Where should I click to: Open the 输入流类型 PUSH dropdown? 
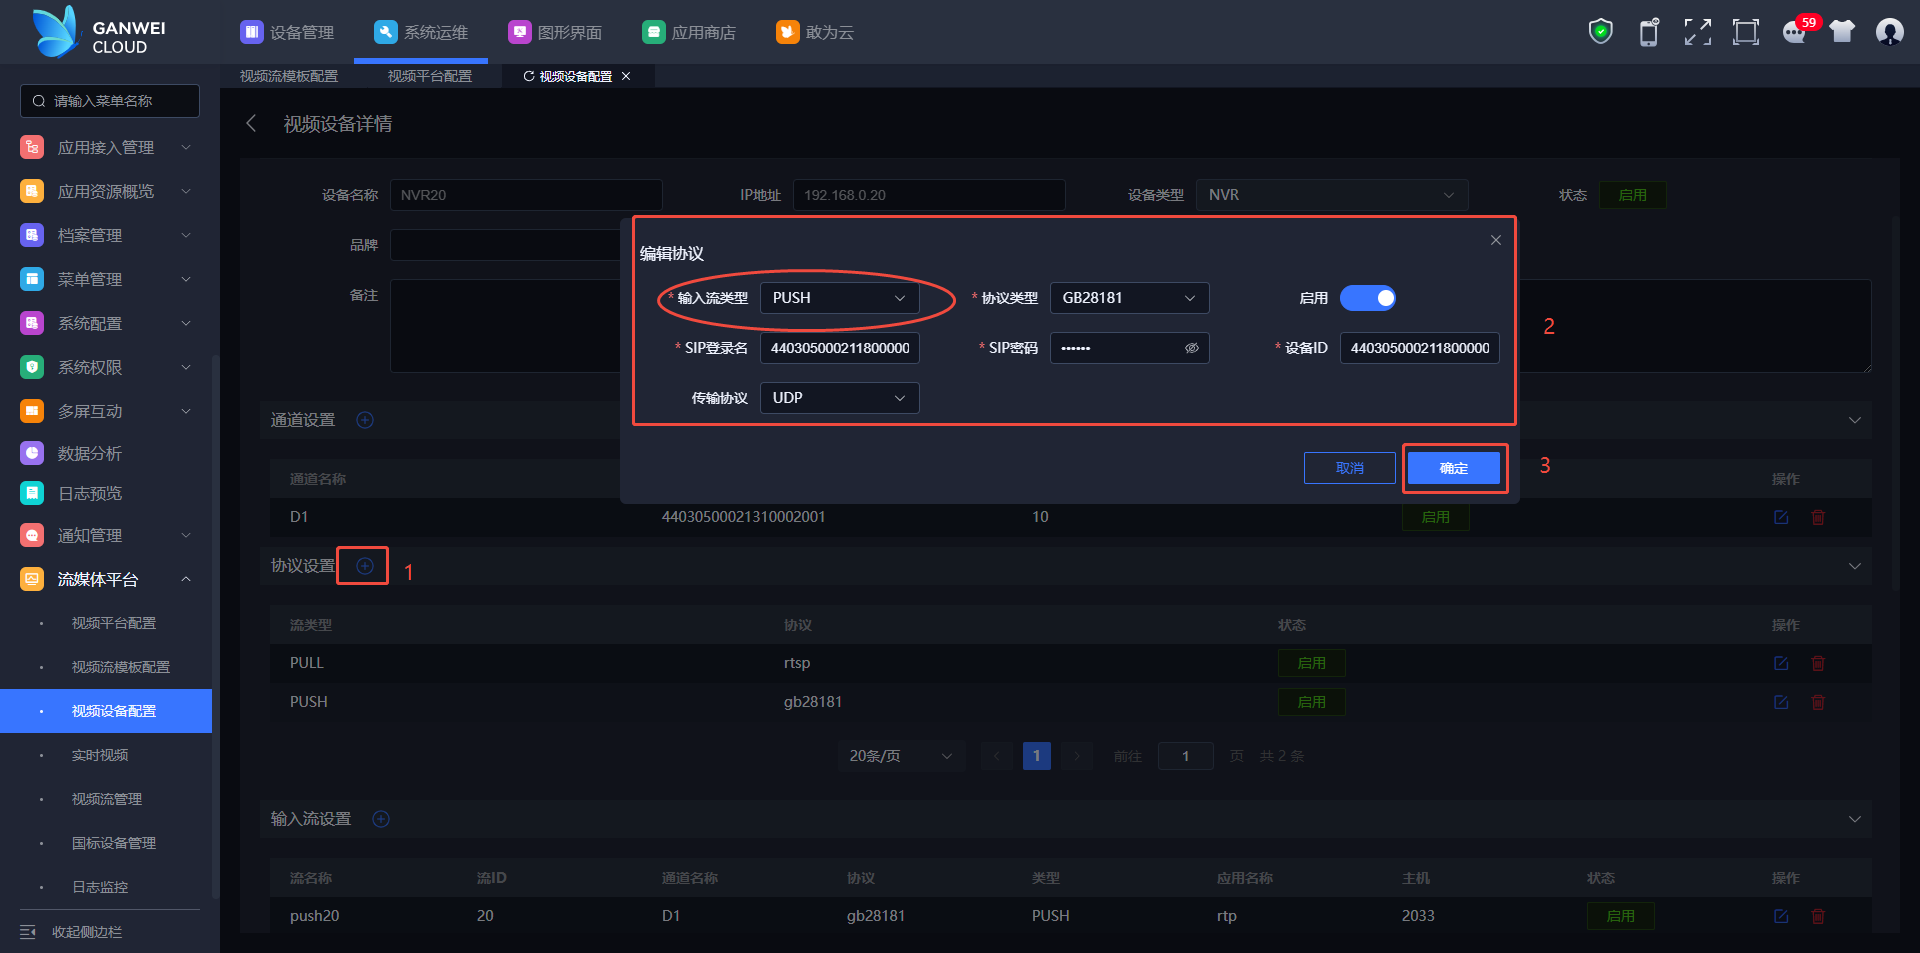tap(839, 298)
